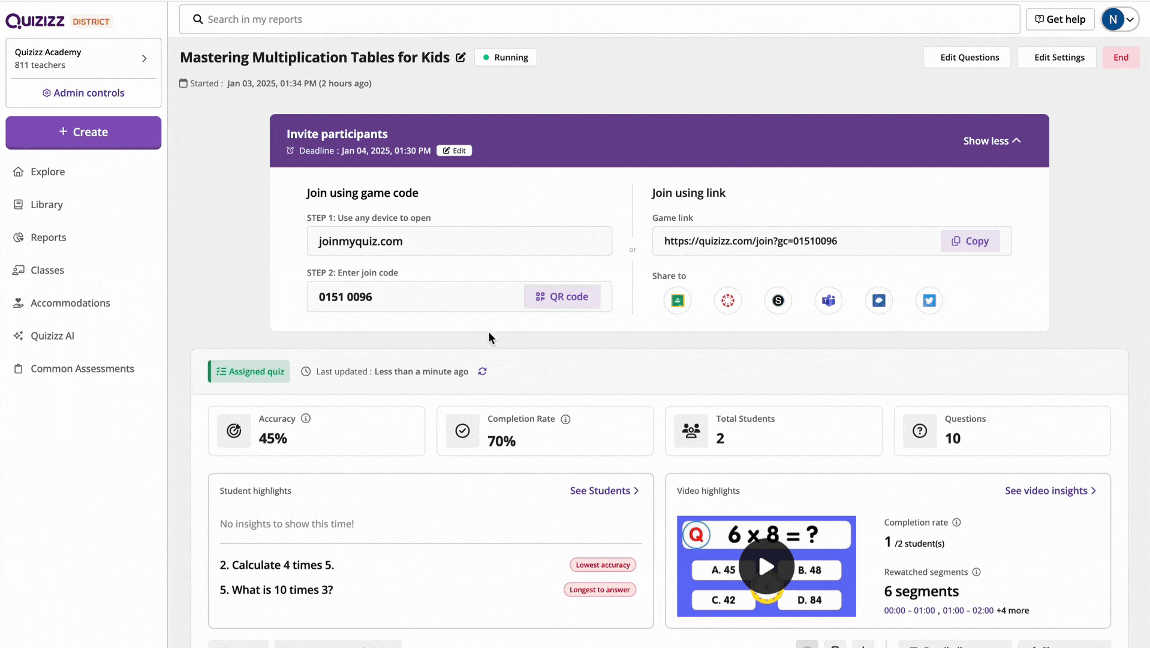Click the Lowest accuracy badge

(x=603, y=565)
